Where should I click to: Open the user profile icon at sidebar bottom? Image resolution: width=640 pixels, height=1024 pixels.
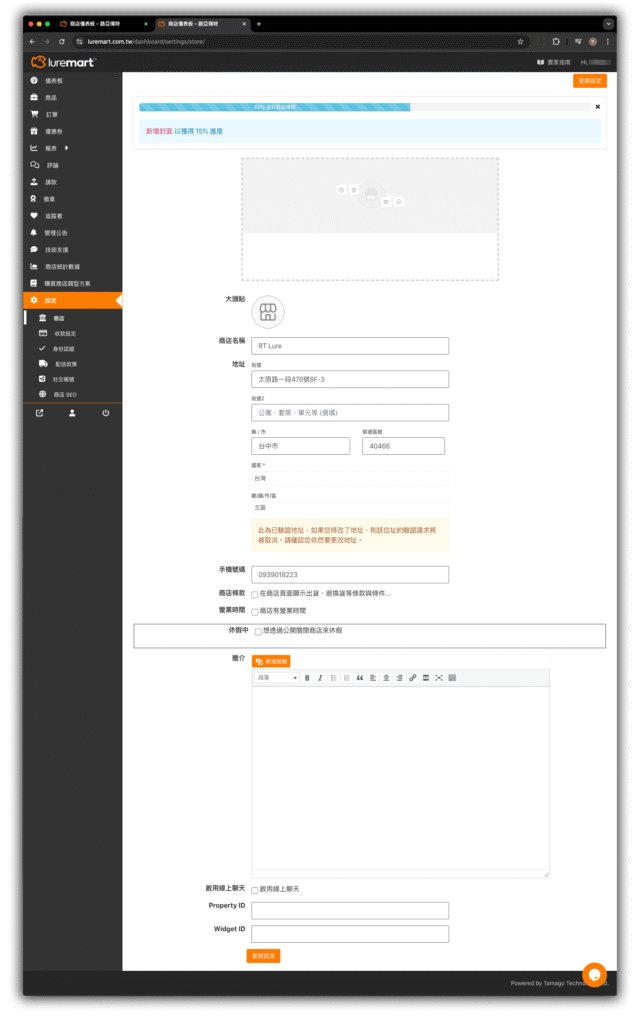click(72, 412)
